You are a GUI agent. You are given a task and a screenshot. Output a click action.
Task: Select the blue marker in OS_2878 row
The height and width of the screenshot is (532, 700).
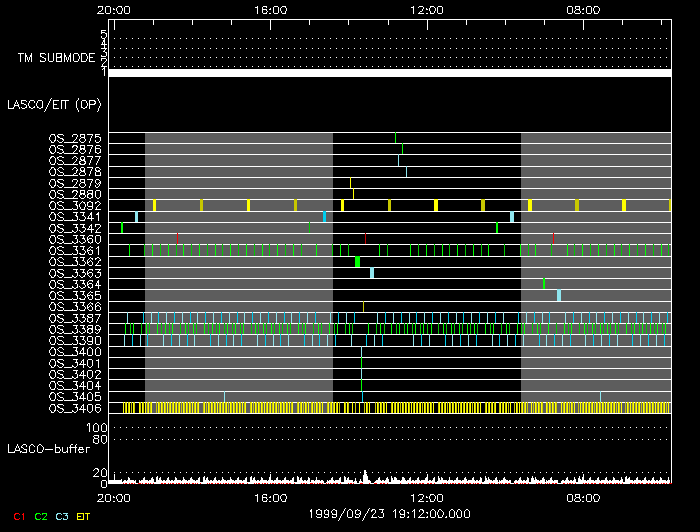point(406,171)
